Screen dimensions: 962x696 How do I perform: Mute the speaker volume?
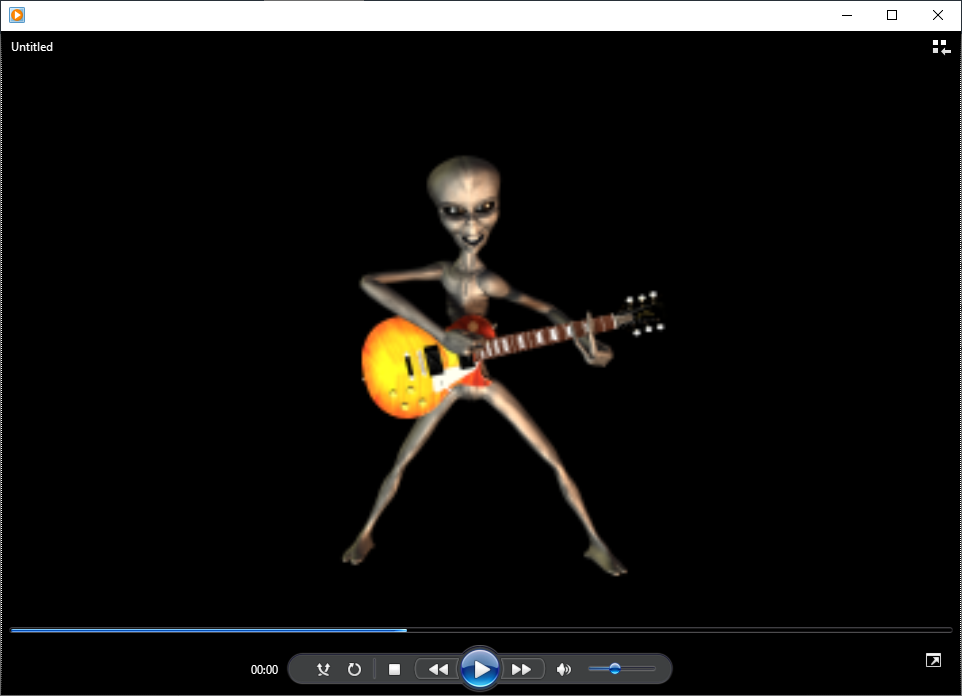[x=564, y=669]
